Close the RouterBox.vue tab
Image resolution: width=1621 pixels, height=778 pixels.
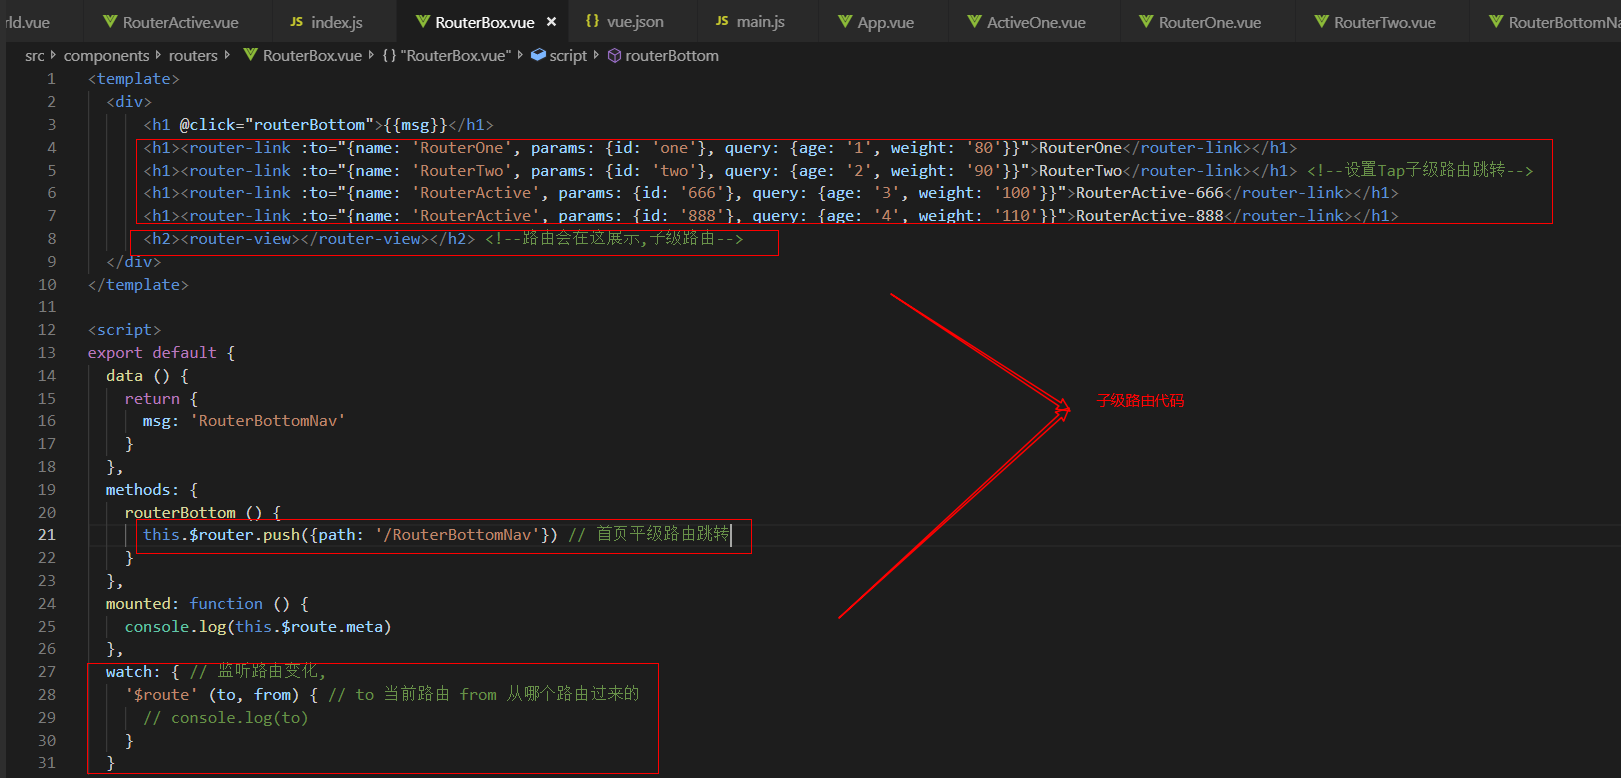(551, 22)
